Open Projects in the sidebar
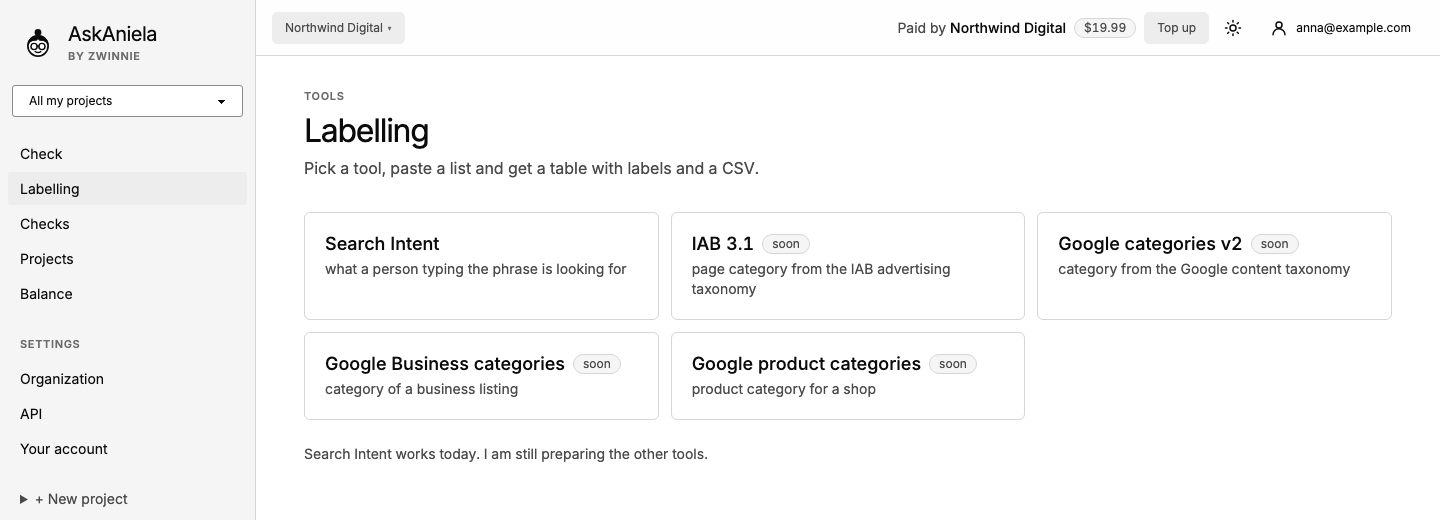Screen dimensions: 1440x520 point(127,259)
